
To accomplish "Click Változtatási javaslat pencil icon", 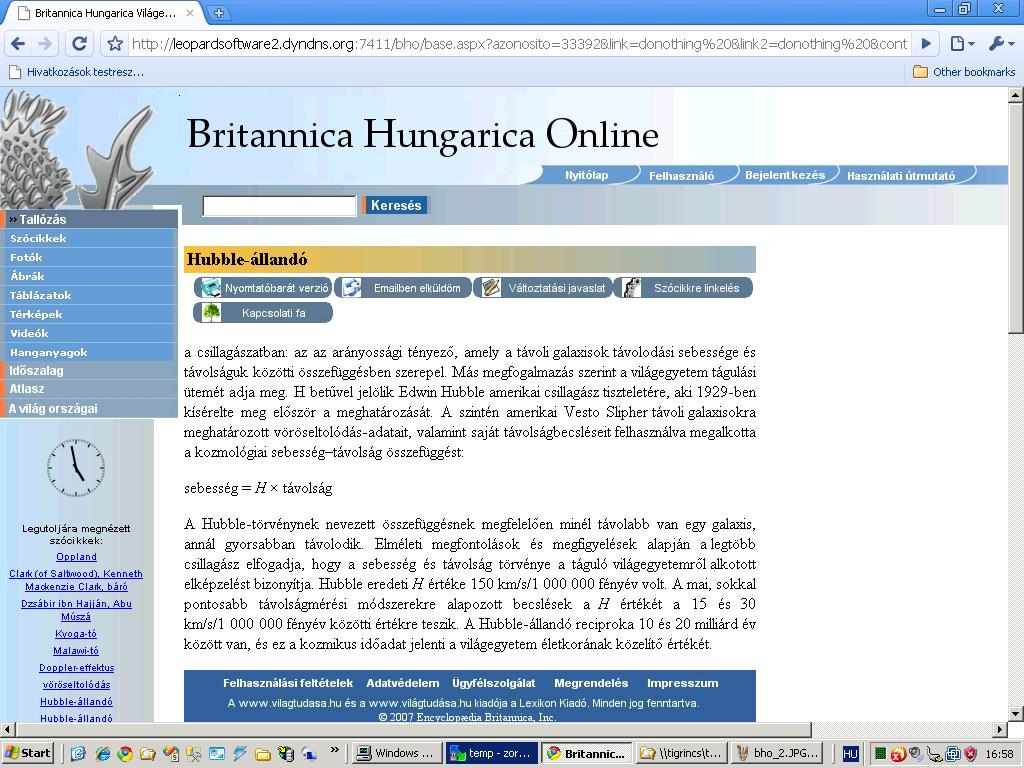I will [491, 287].
